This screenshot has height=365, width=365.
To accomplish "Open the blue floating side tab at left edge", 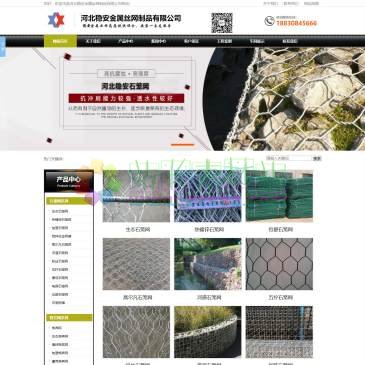I will (x=3, y=47).
